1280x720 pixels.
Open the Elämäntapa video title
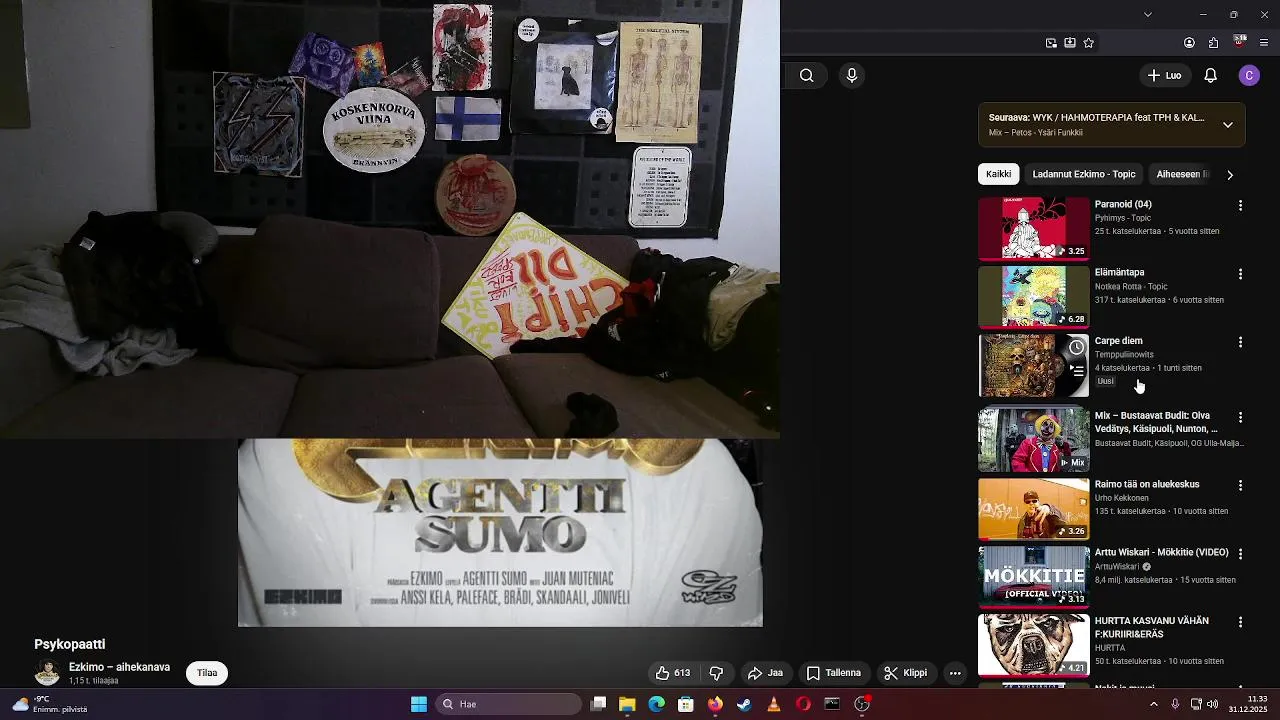coord(1119,272)
